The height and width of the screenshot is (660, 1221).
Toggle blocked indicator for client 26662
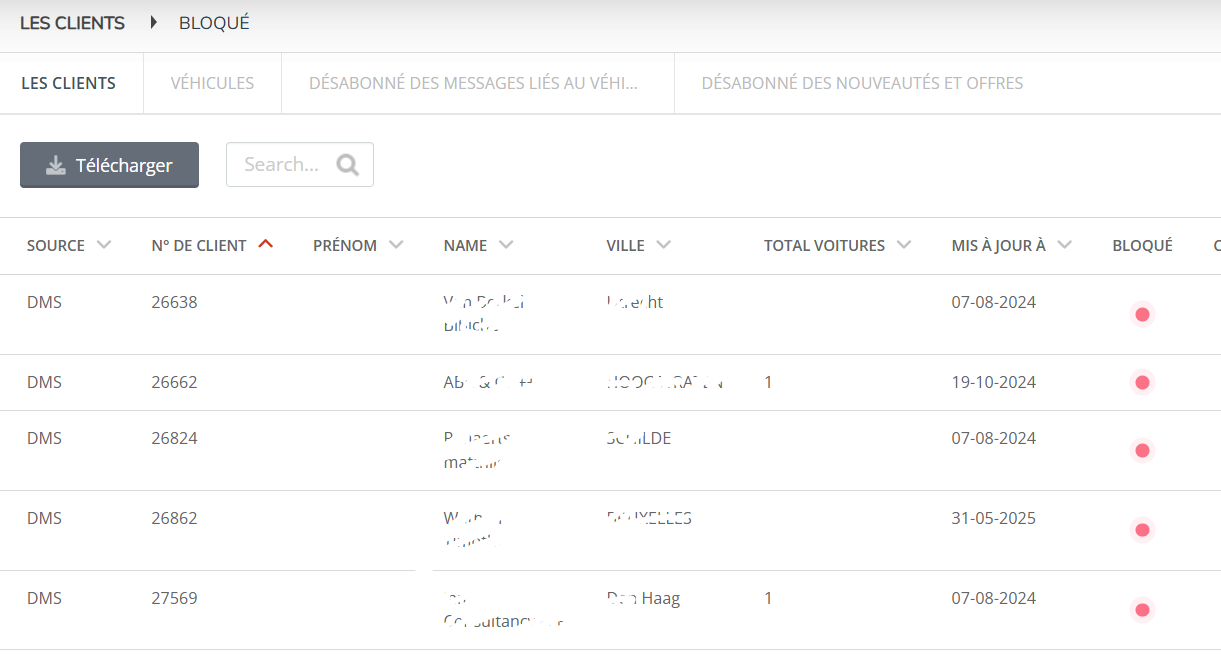click(1142, 382)
